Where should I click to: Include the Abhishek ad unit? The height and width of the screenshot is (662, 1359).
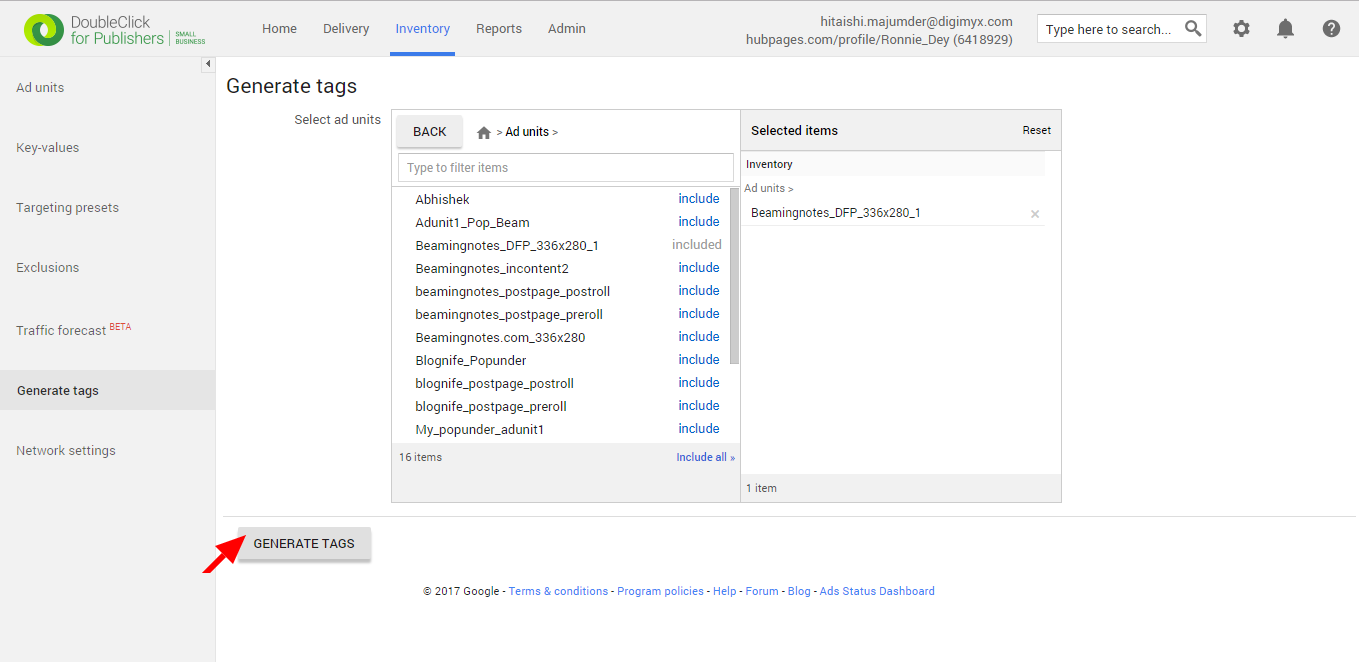698,198
